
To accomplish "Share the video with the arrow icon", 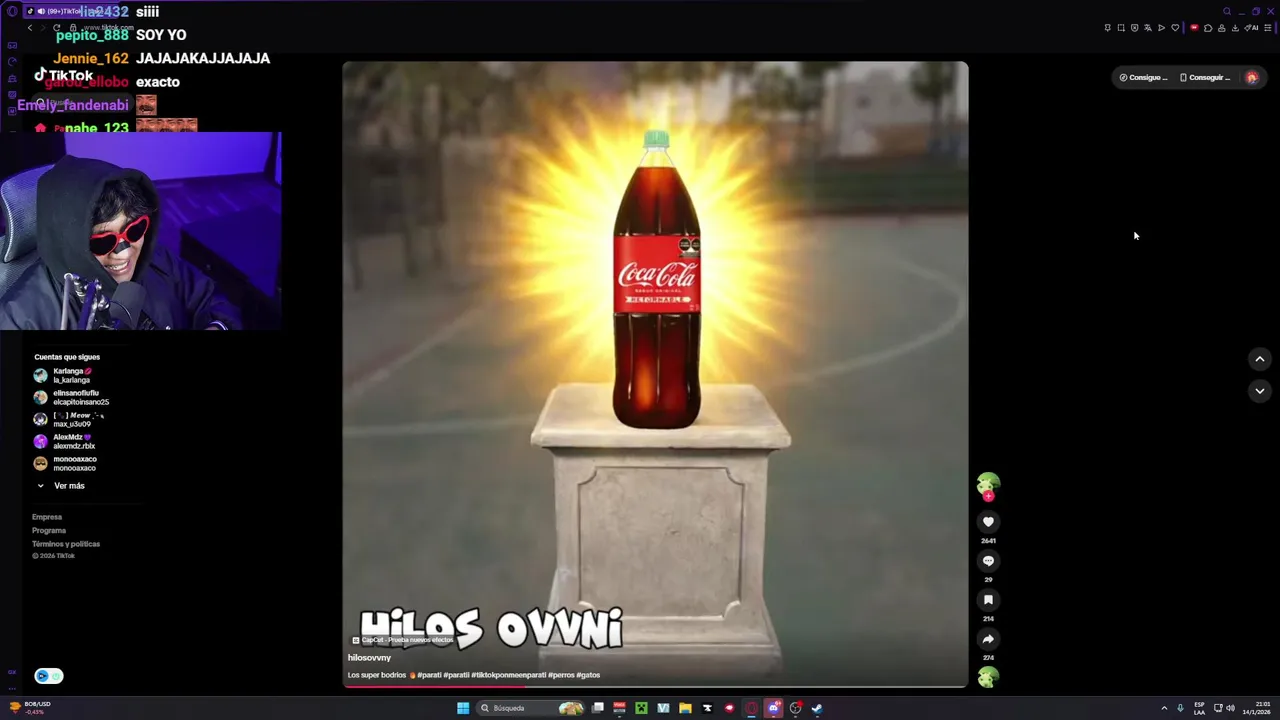I will 988,639.
